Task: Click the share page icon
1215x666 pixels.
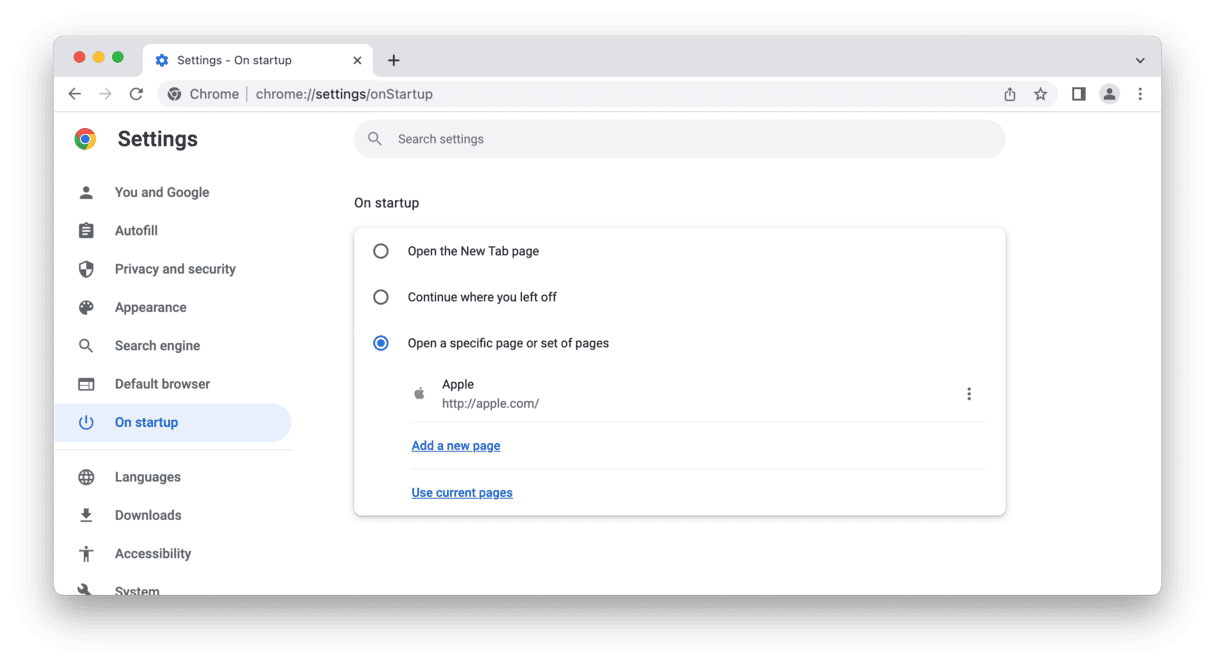Action: click(1010, 94)
